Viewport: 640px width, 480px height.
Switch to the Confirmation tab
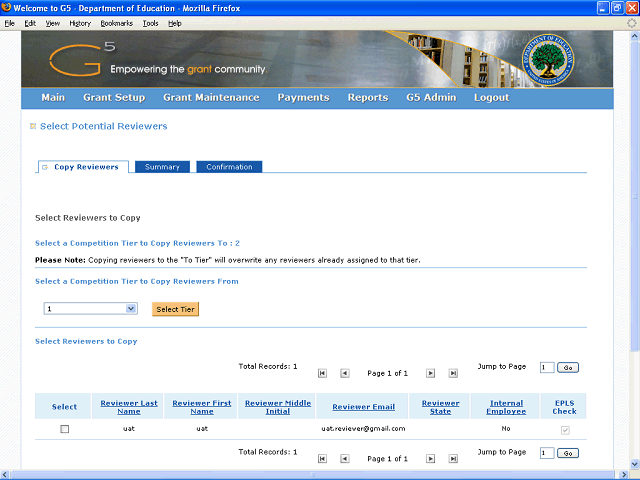229,167
